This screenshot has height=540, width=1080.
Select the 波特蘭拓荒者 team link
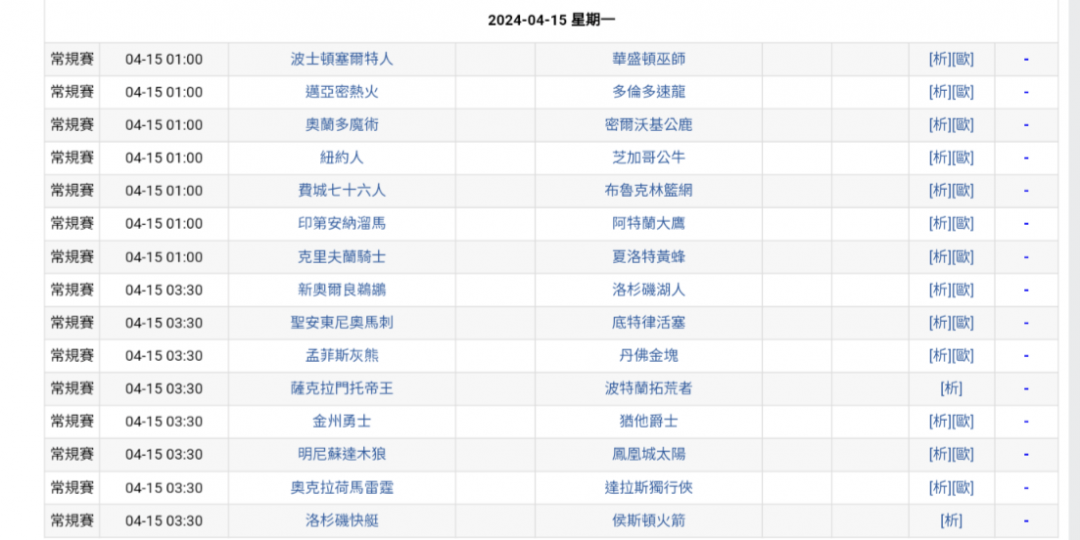pyautogui.click(x=648, y=388)
